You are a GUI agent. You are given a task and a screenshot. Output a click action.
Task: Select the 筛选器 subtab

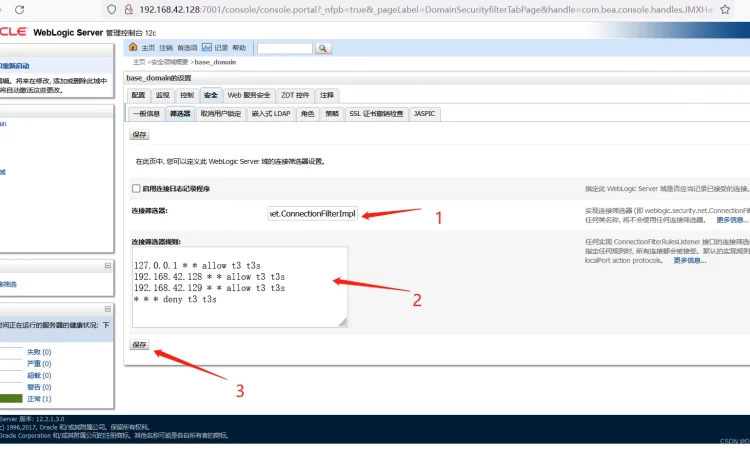point(180,114)
